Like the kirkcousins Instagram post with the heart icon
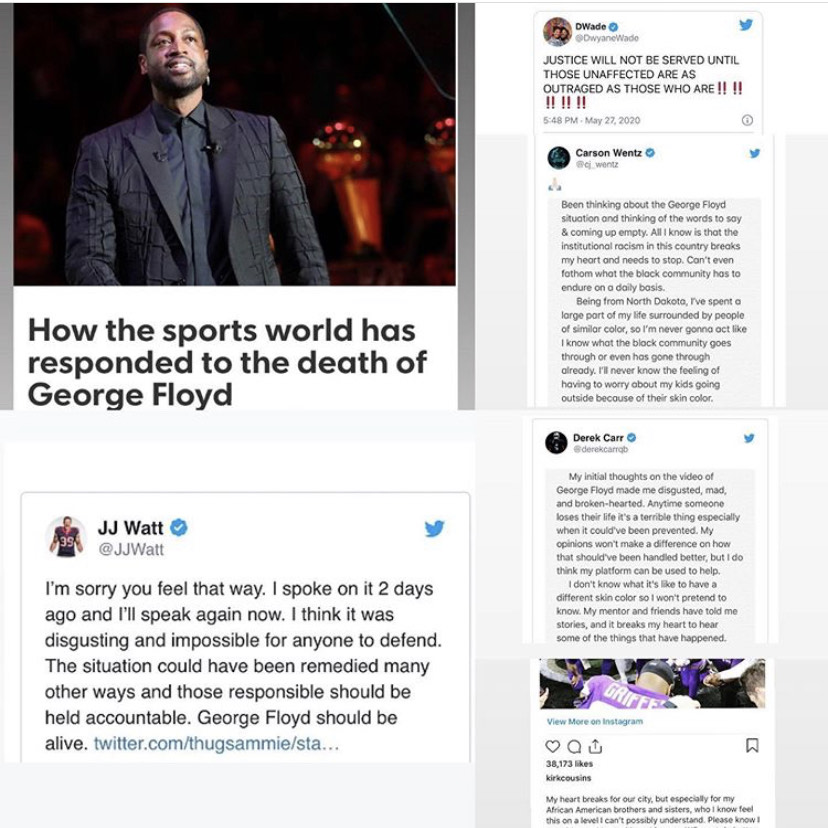The width and height of the screenshot is (828, 828). point(552,746)
